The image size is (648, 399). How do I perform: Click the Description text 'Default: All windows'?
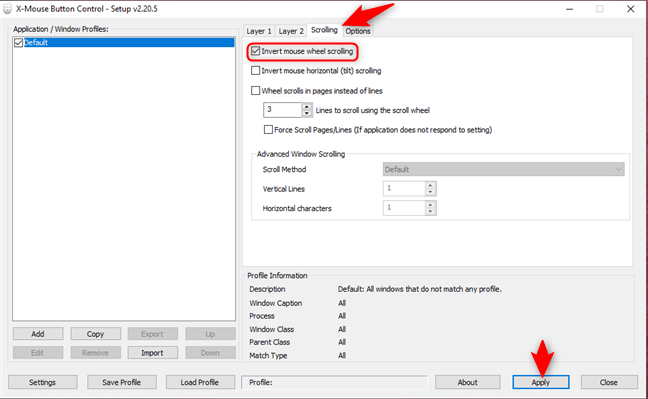pyautogui.click(x=419, y=289)
